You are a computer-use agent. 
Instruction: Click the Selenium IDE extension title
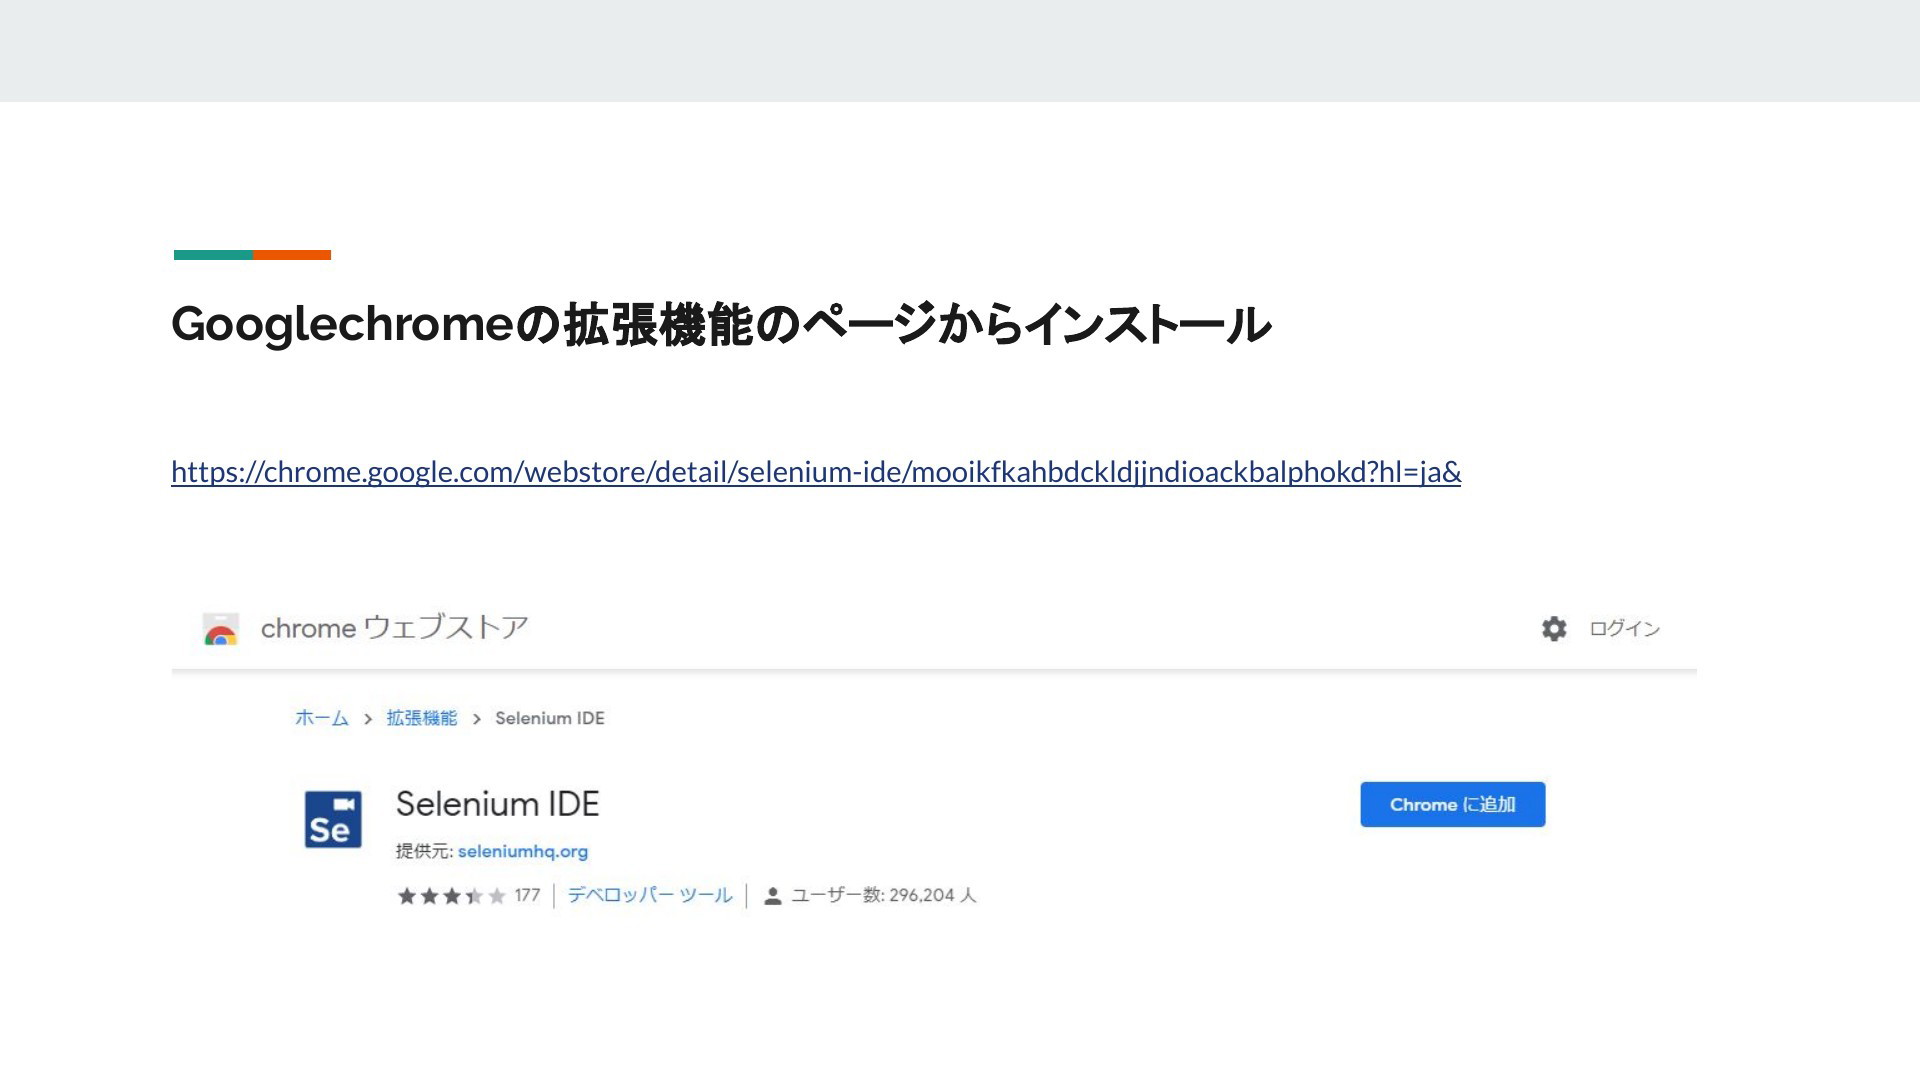pyautogui.click(x=498, y=804)
